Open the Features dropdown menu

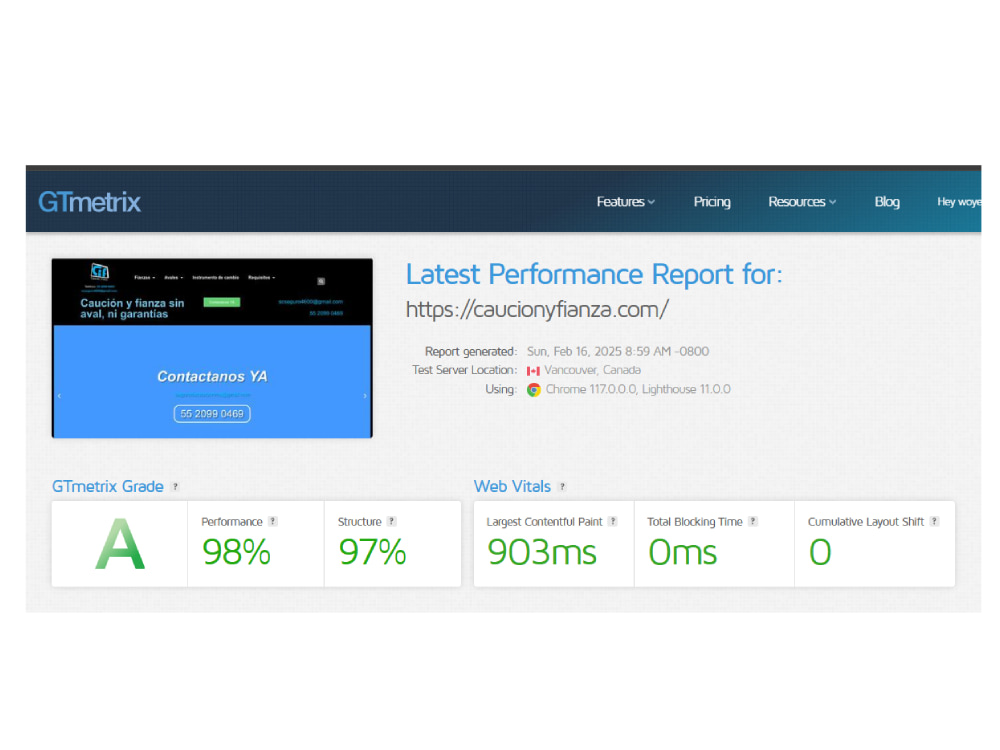pos(626,202)
